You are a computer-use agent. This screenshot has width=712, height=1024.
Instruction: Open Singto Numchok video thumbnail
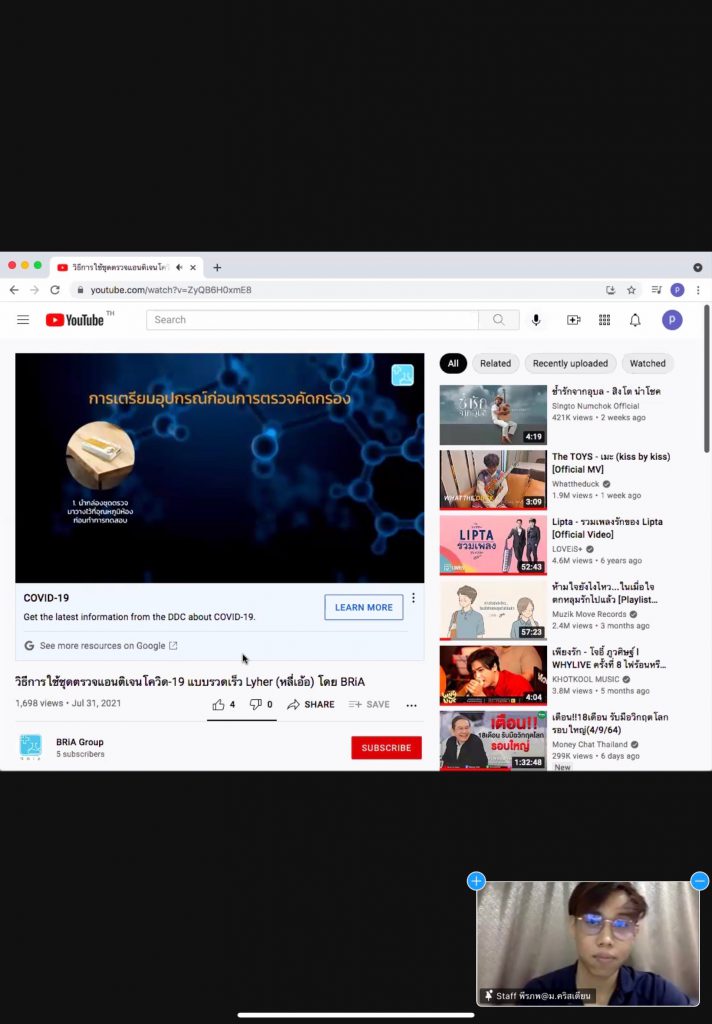coord(493,415)
